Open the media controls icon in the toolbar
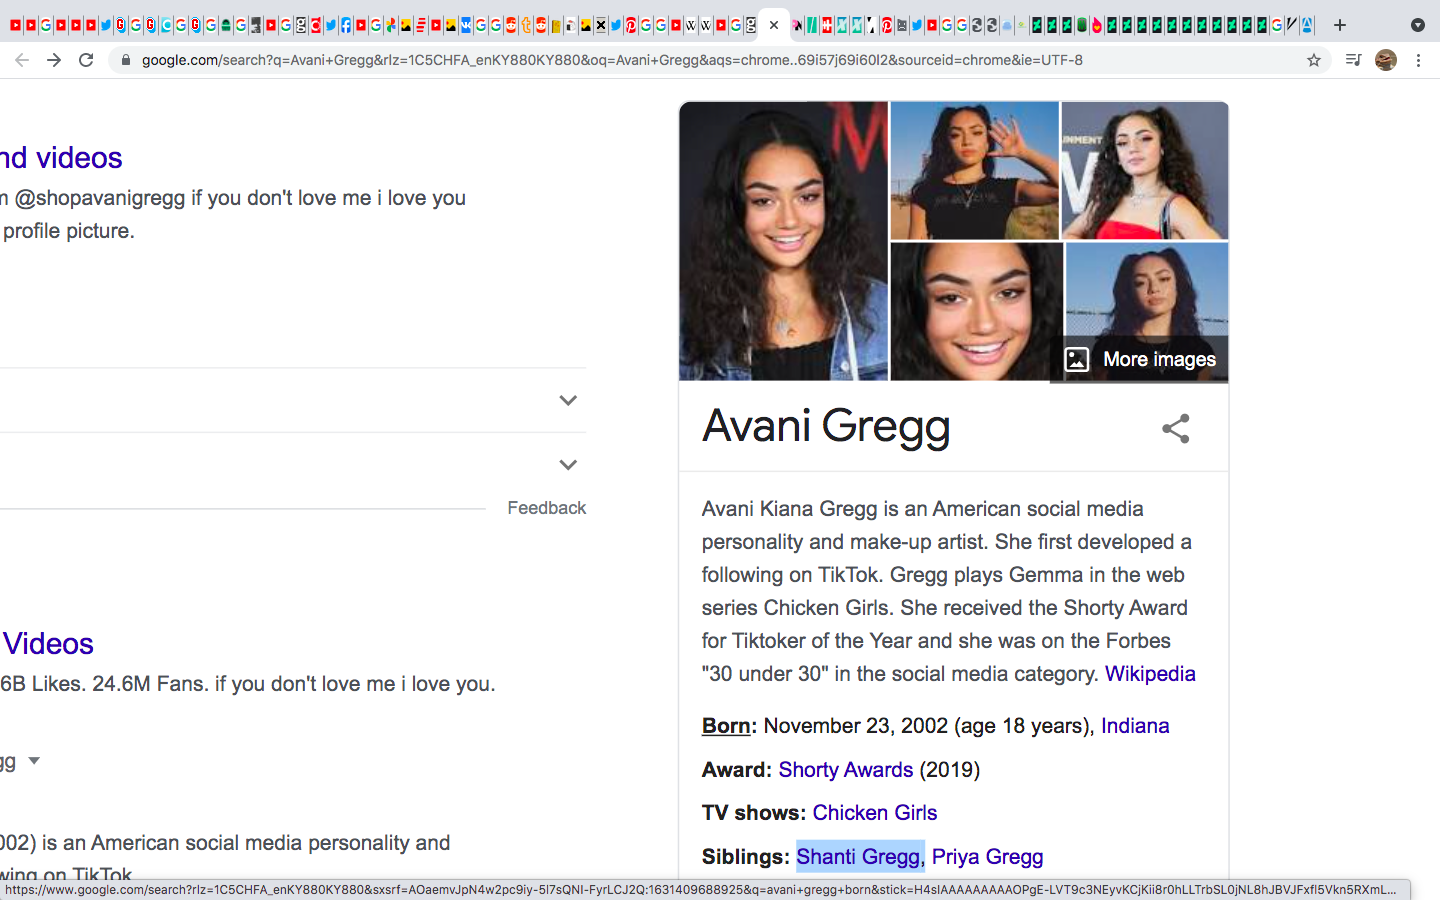The image size is (1440, 900). tap(1353, 60)
